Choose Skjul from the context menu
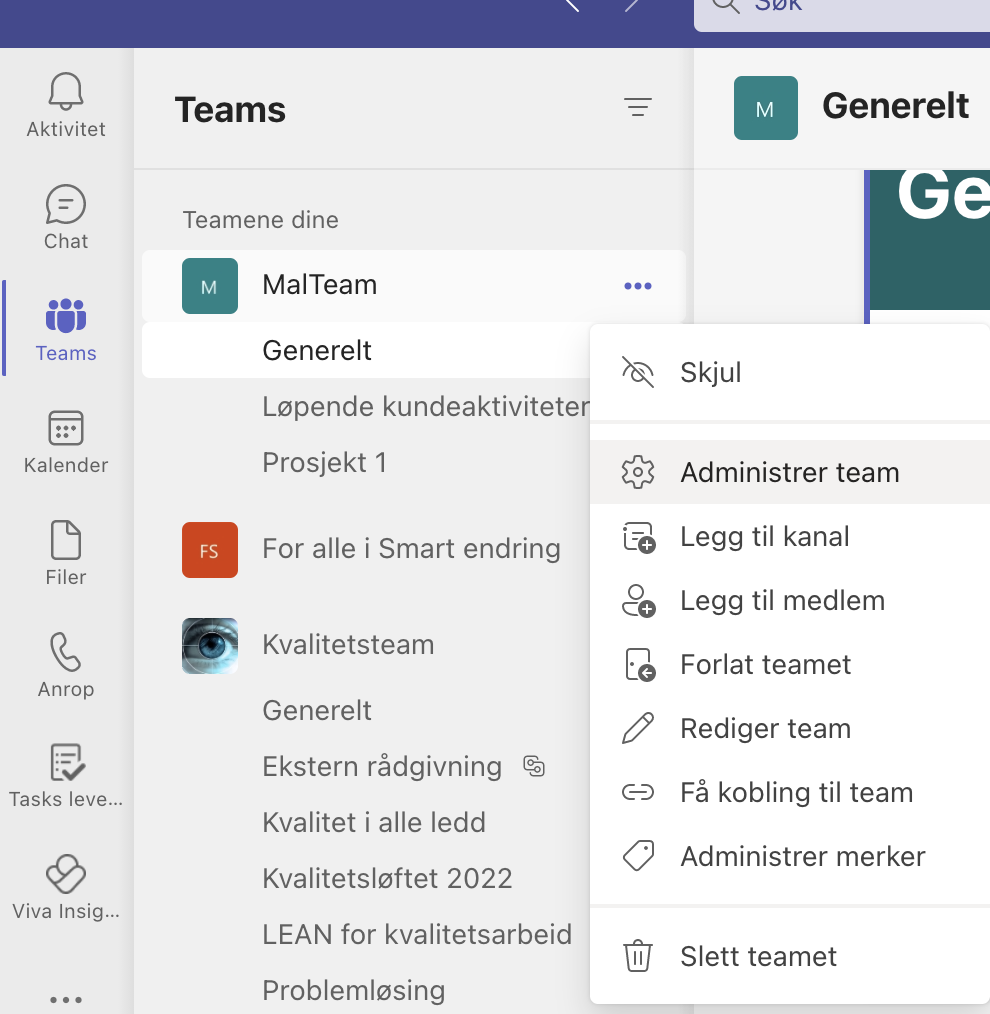This screenshot has height=1014, width=990. point(790,373)
